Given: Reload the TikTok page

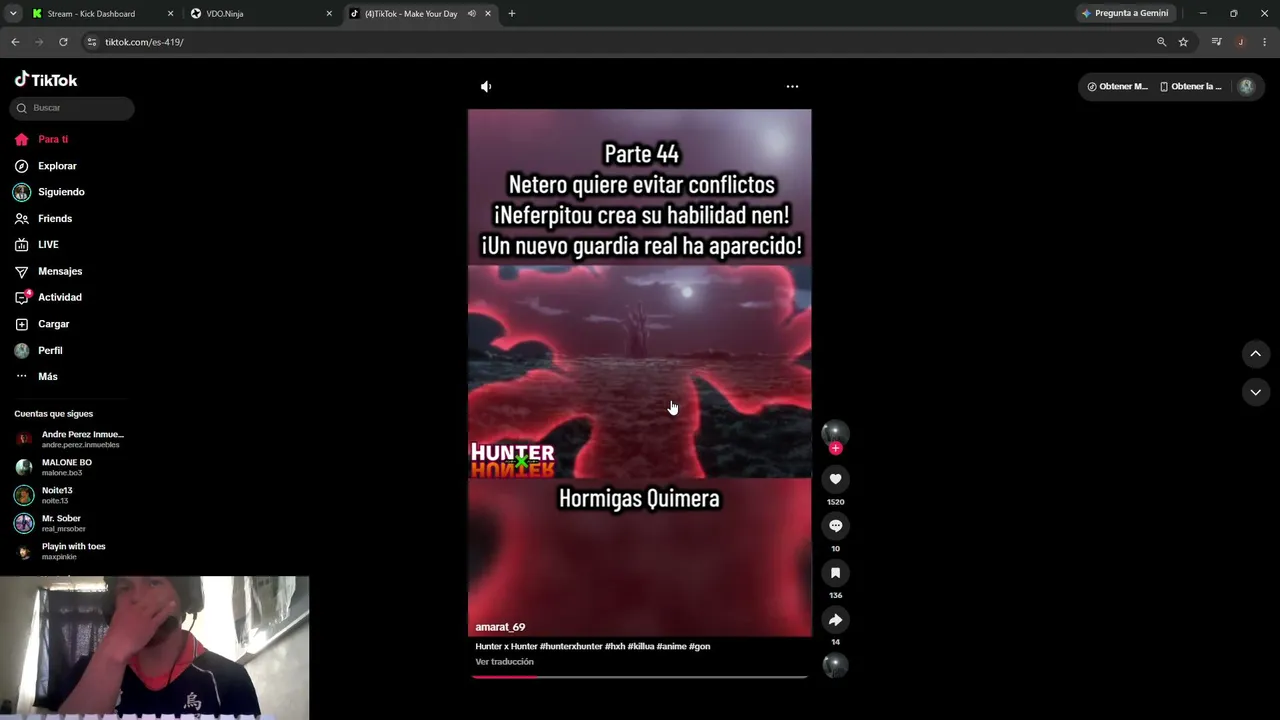Looking at the screenshot, I should 63,42.
